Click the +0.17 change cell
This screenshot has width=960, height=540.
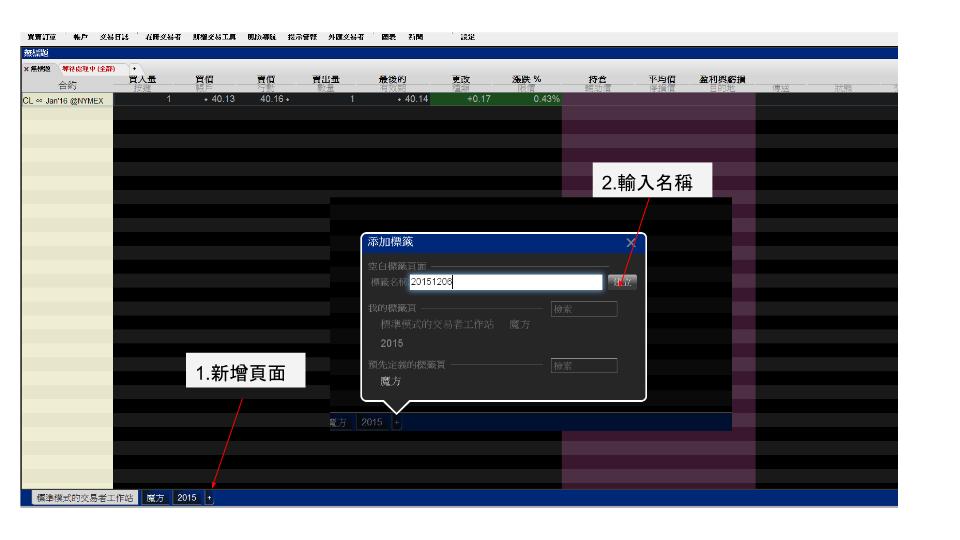[478, 99]
